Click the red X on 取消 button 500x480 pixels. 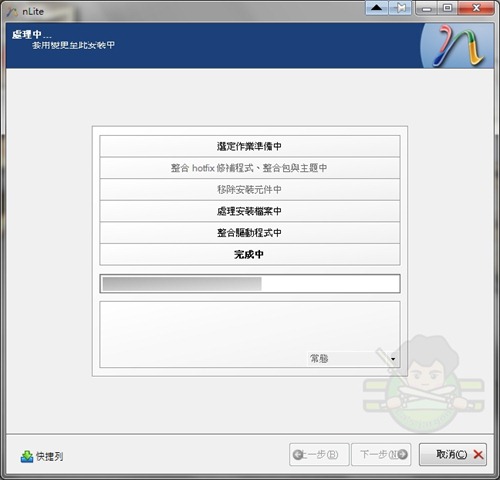coord(478,454)
